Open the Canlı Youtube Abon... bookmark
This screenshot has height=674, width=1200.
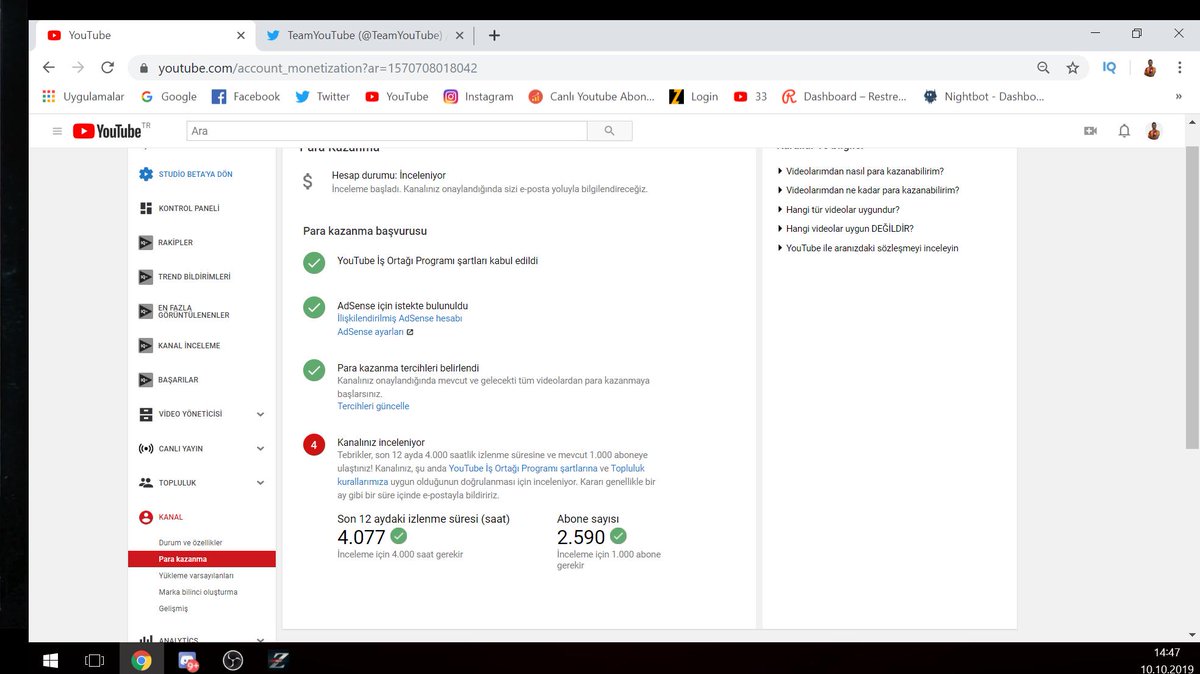pyautogui.click(x=592, y=96)
